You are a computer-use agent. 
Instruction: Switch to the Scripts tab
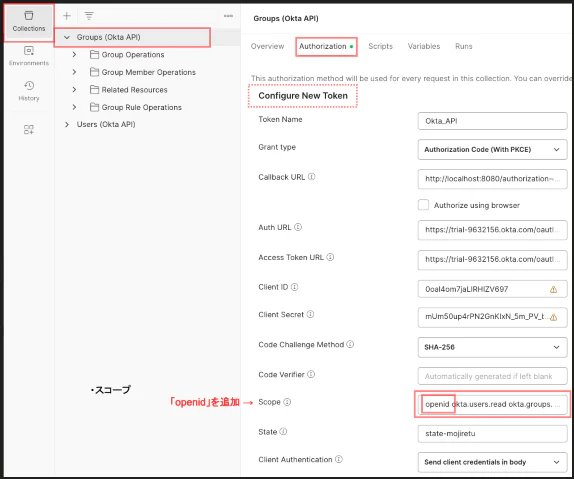[380, 47]
